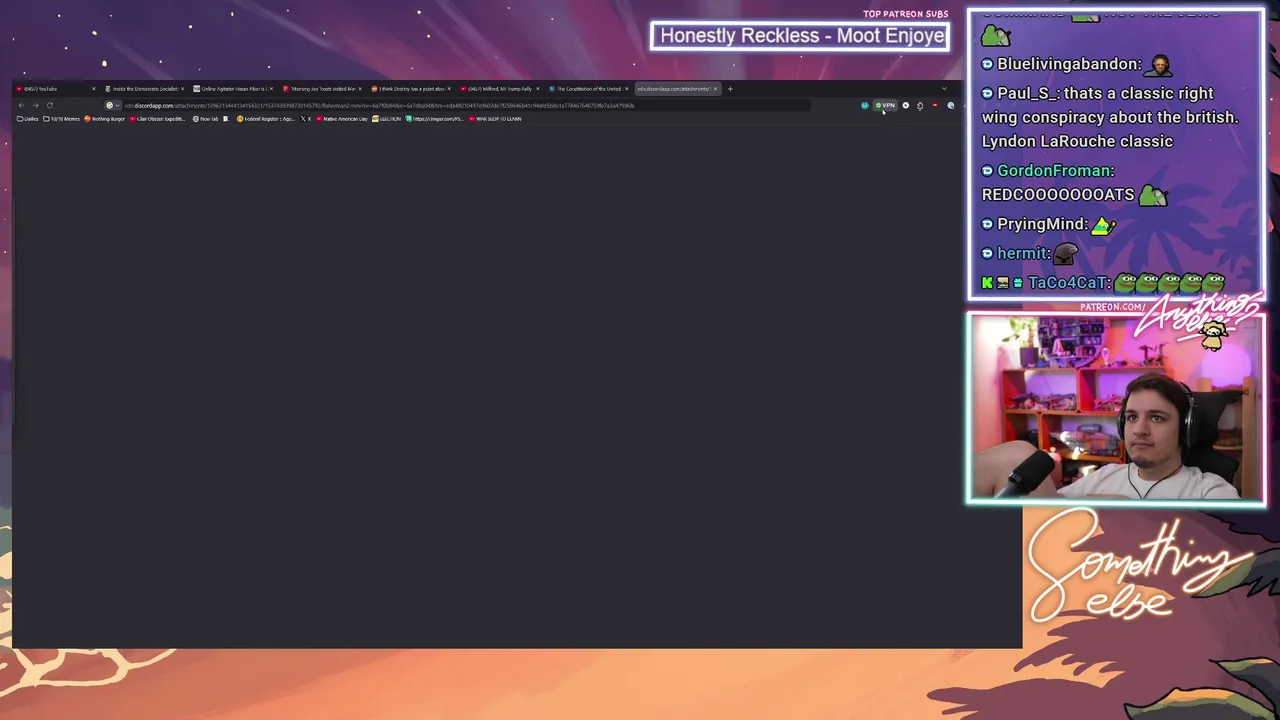Switch to the I think Destiny has a point tab
This screenshot has height=720, width=1280.
411,89
